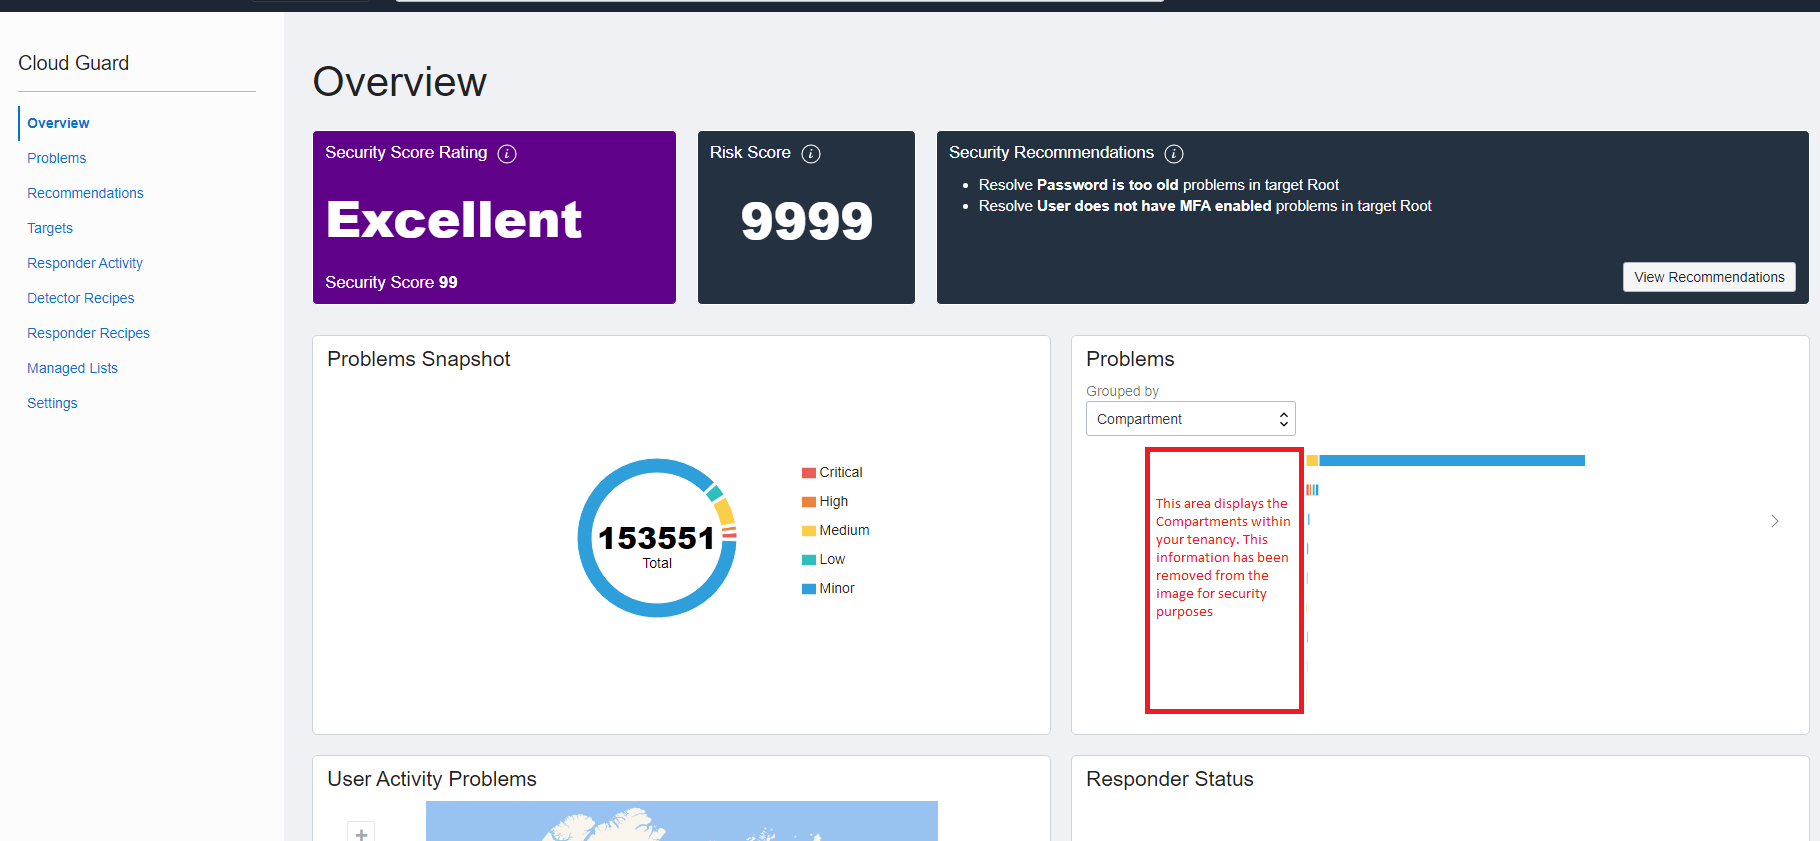Click the 153551 Total donut center
1820x841 pixels.
[657, 546]
